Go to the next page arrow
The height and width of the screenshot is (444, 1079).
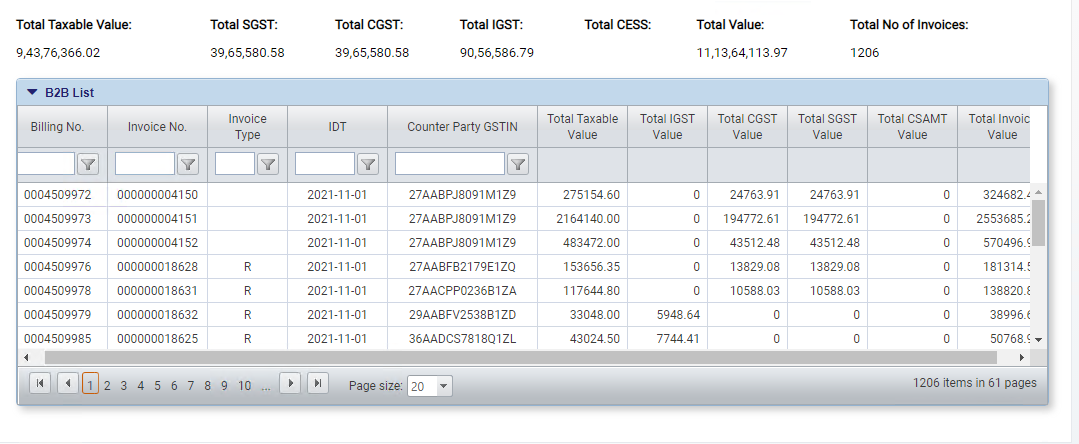click(x=290, y=383)
